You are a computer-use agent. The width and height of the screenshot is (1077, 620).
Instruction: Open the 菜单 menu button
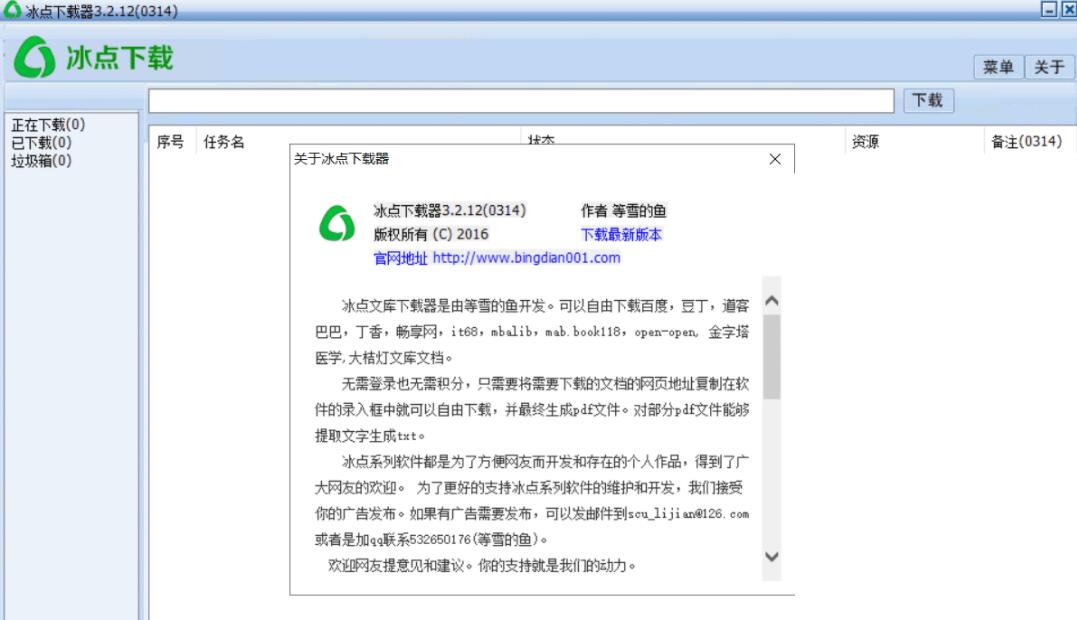point(998,67)
